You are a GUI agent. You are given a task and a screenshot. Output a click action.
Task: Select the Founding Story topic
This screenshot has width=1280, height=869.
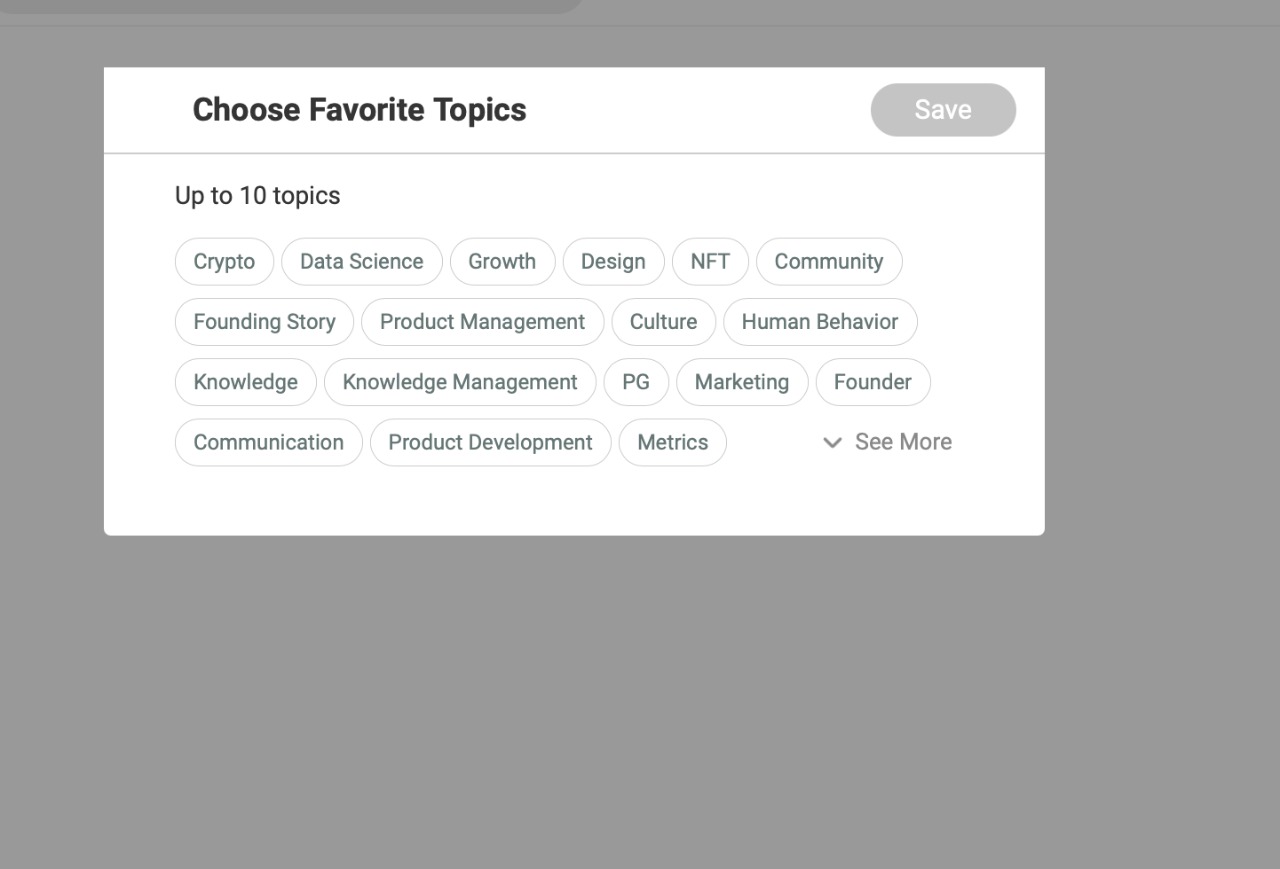click(x=264, y=322)
